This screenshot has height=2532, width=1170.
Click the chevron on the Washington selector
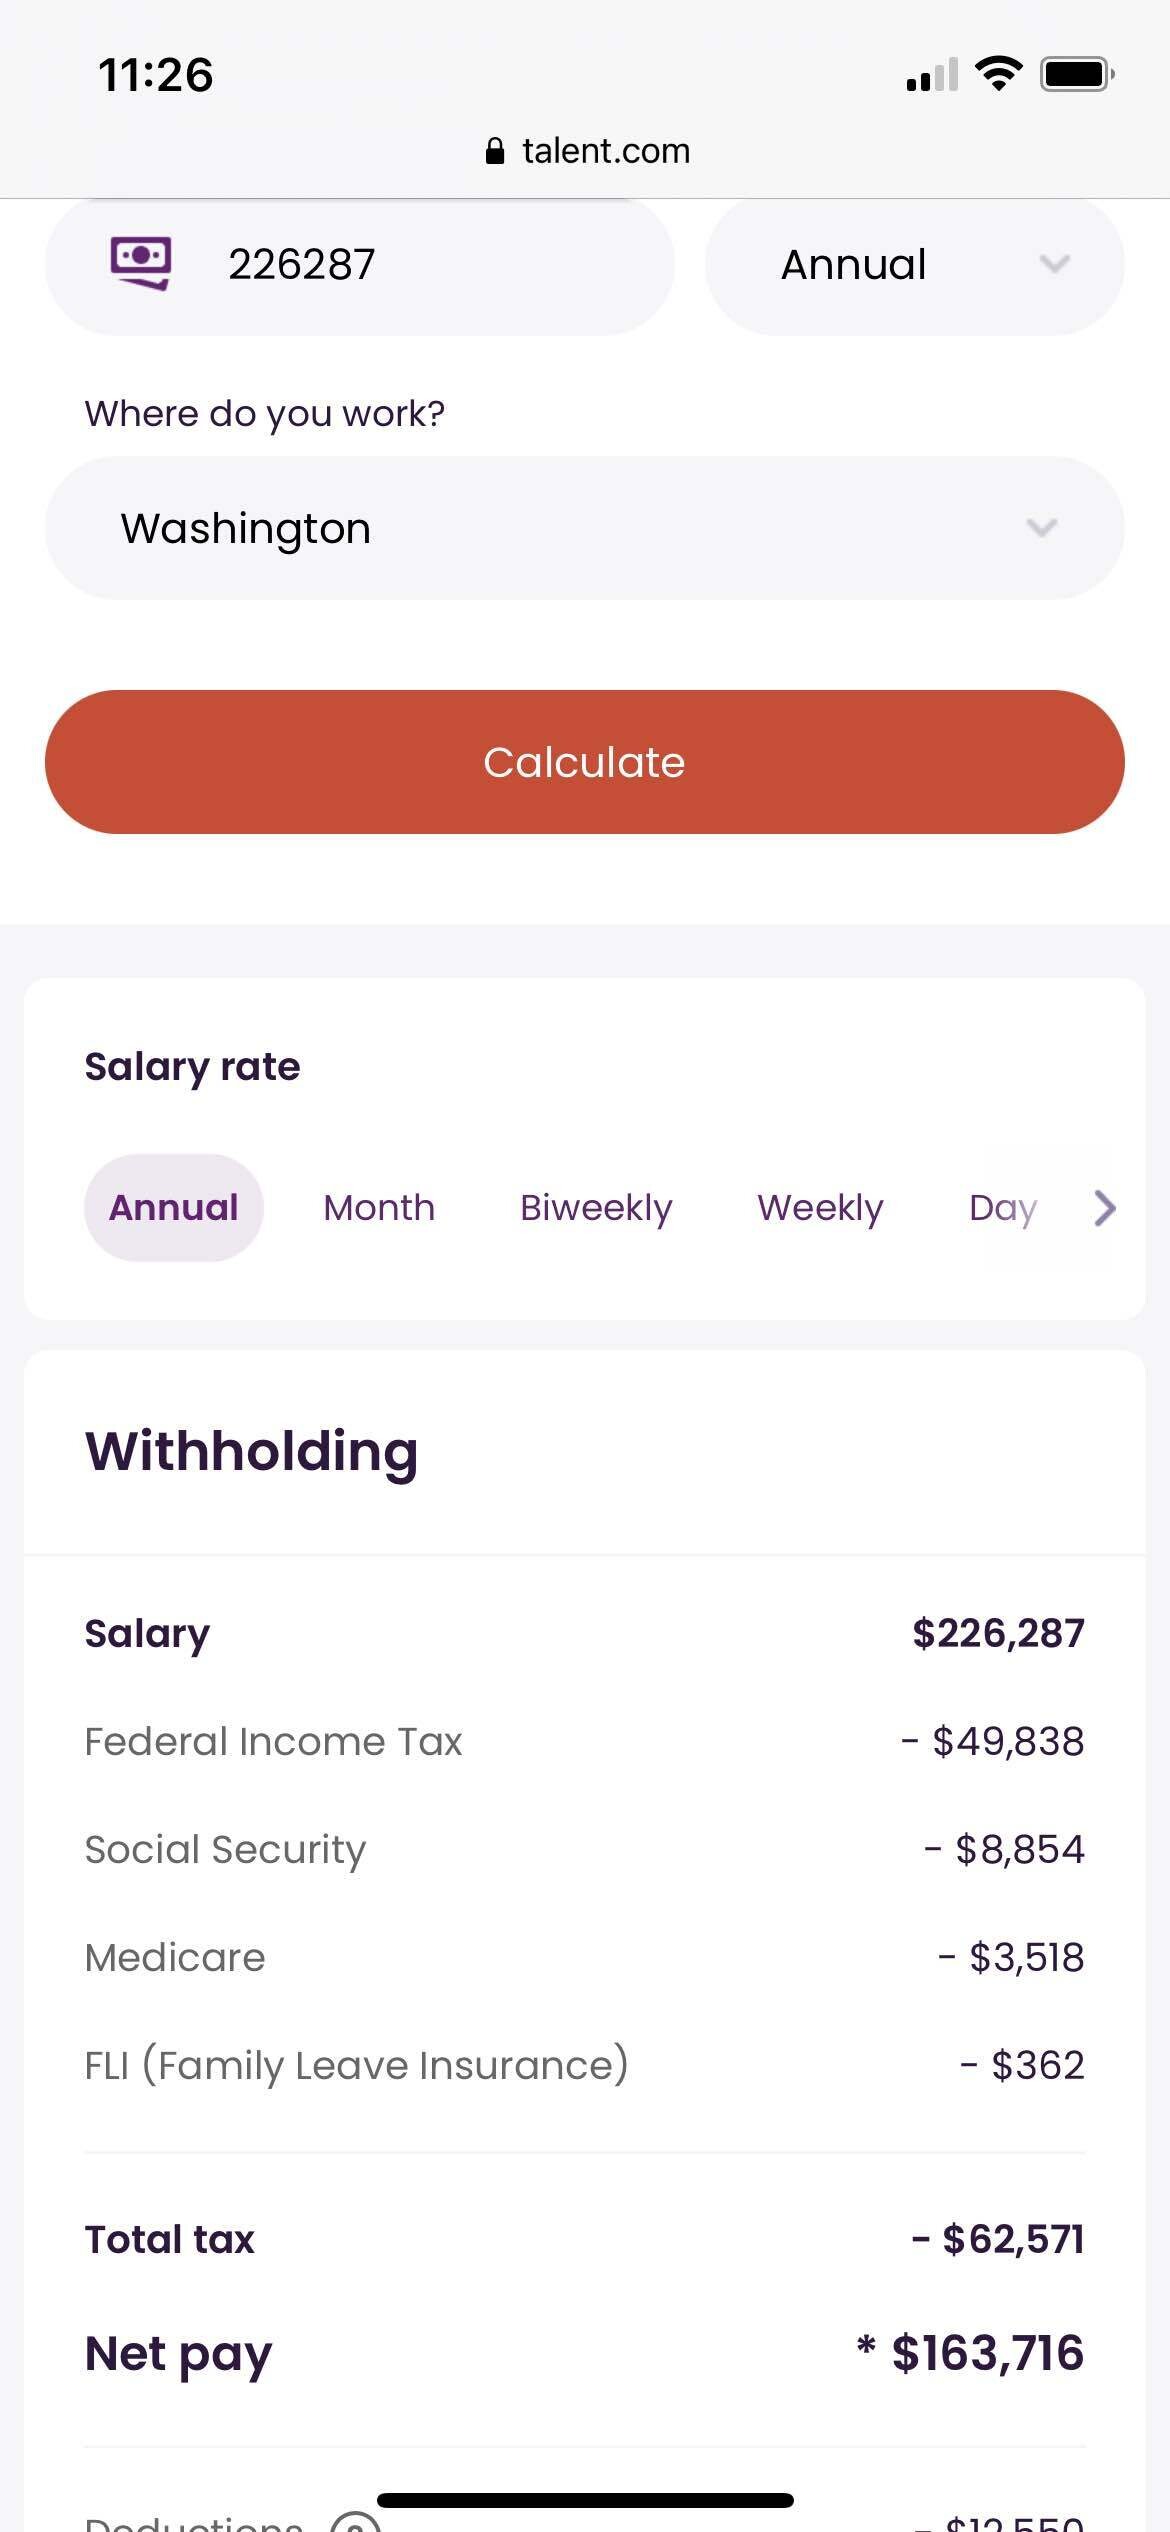click(x=1040, y=526)
